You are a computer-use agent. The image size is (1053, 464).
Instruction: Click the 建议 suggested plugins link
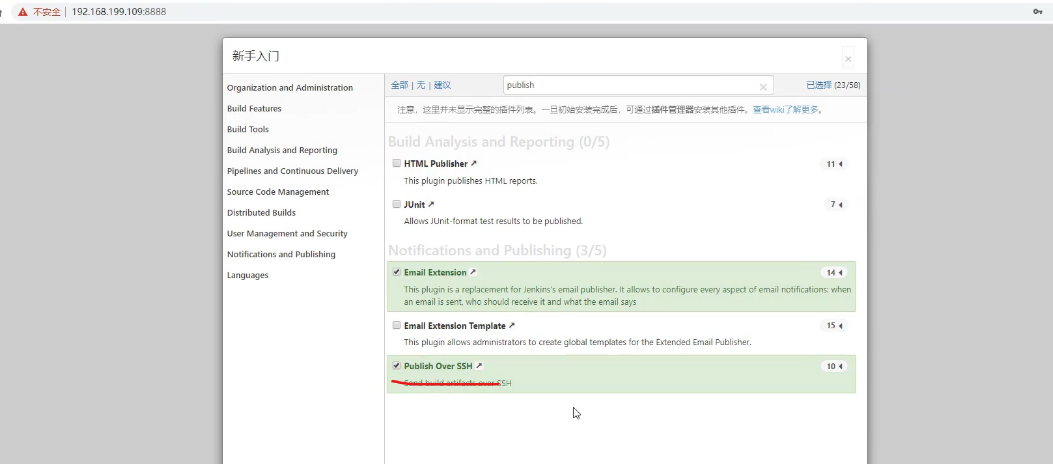442,86
